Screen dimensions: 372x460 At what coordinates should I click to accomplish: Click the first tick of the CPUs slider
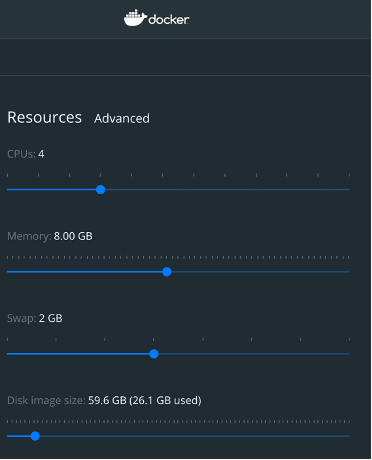(x=8, y=175)
